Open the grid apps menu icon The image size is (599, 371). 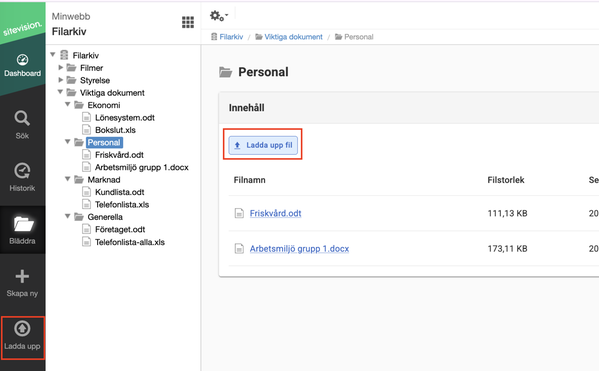click(188, 22)
